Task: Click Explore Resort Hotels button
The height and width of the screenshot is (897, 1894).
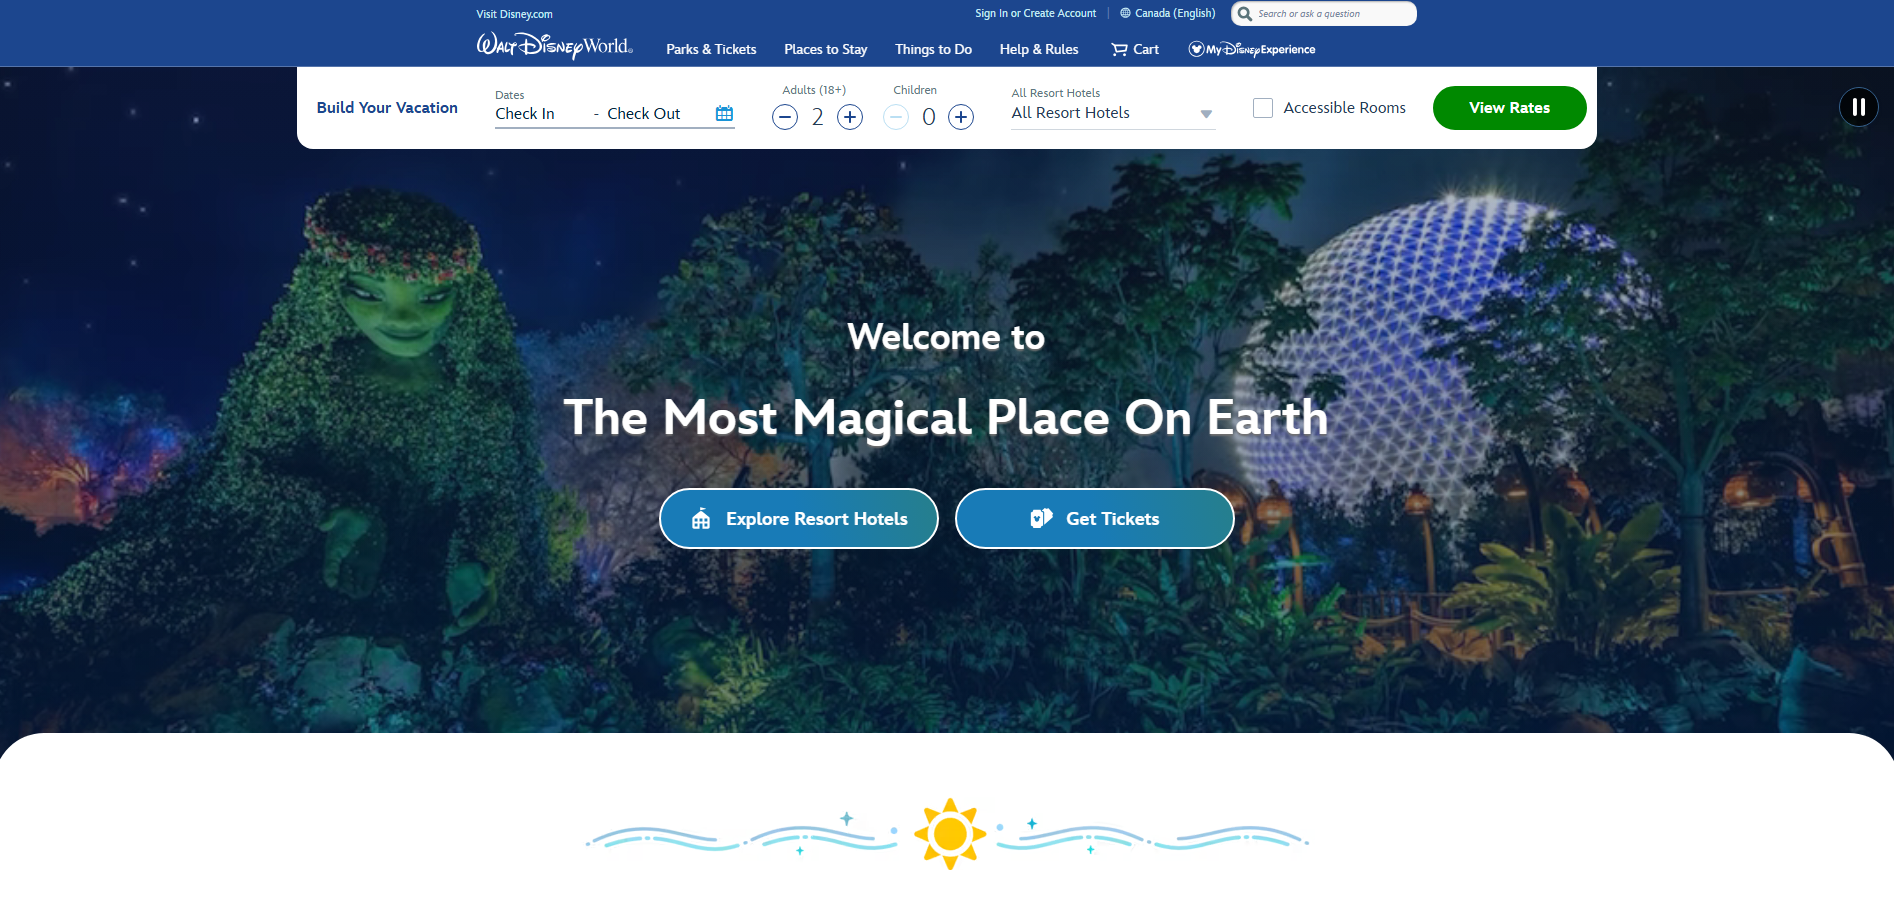Action: [799, 518]
